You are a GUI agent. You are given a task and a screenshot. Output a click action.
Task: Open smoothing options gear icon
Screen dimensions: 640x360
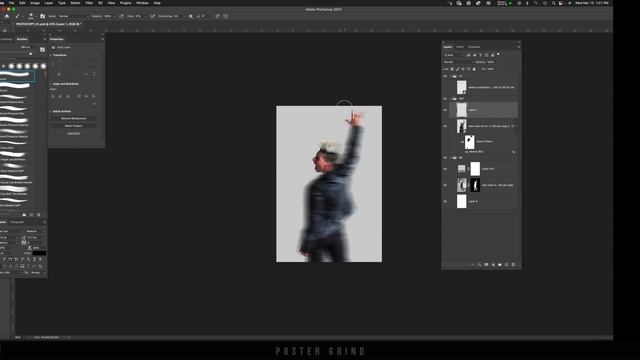tap(191, 16)
